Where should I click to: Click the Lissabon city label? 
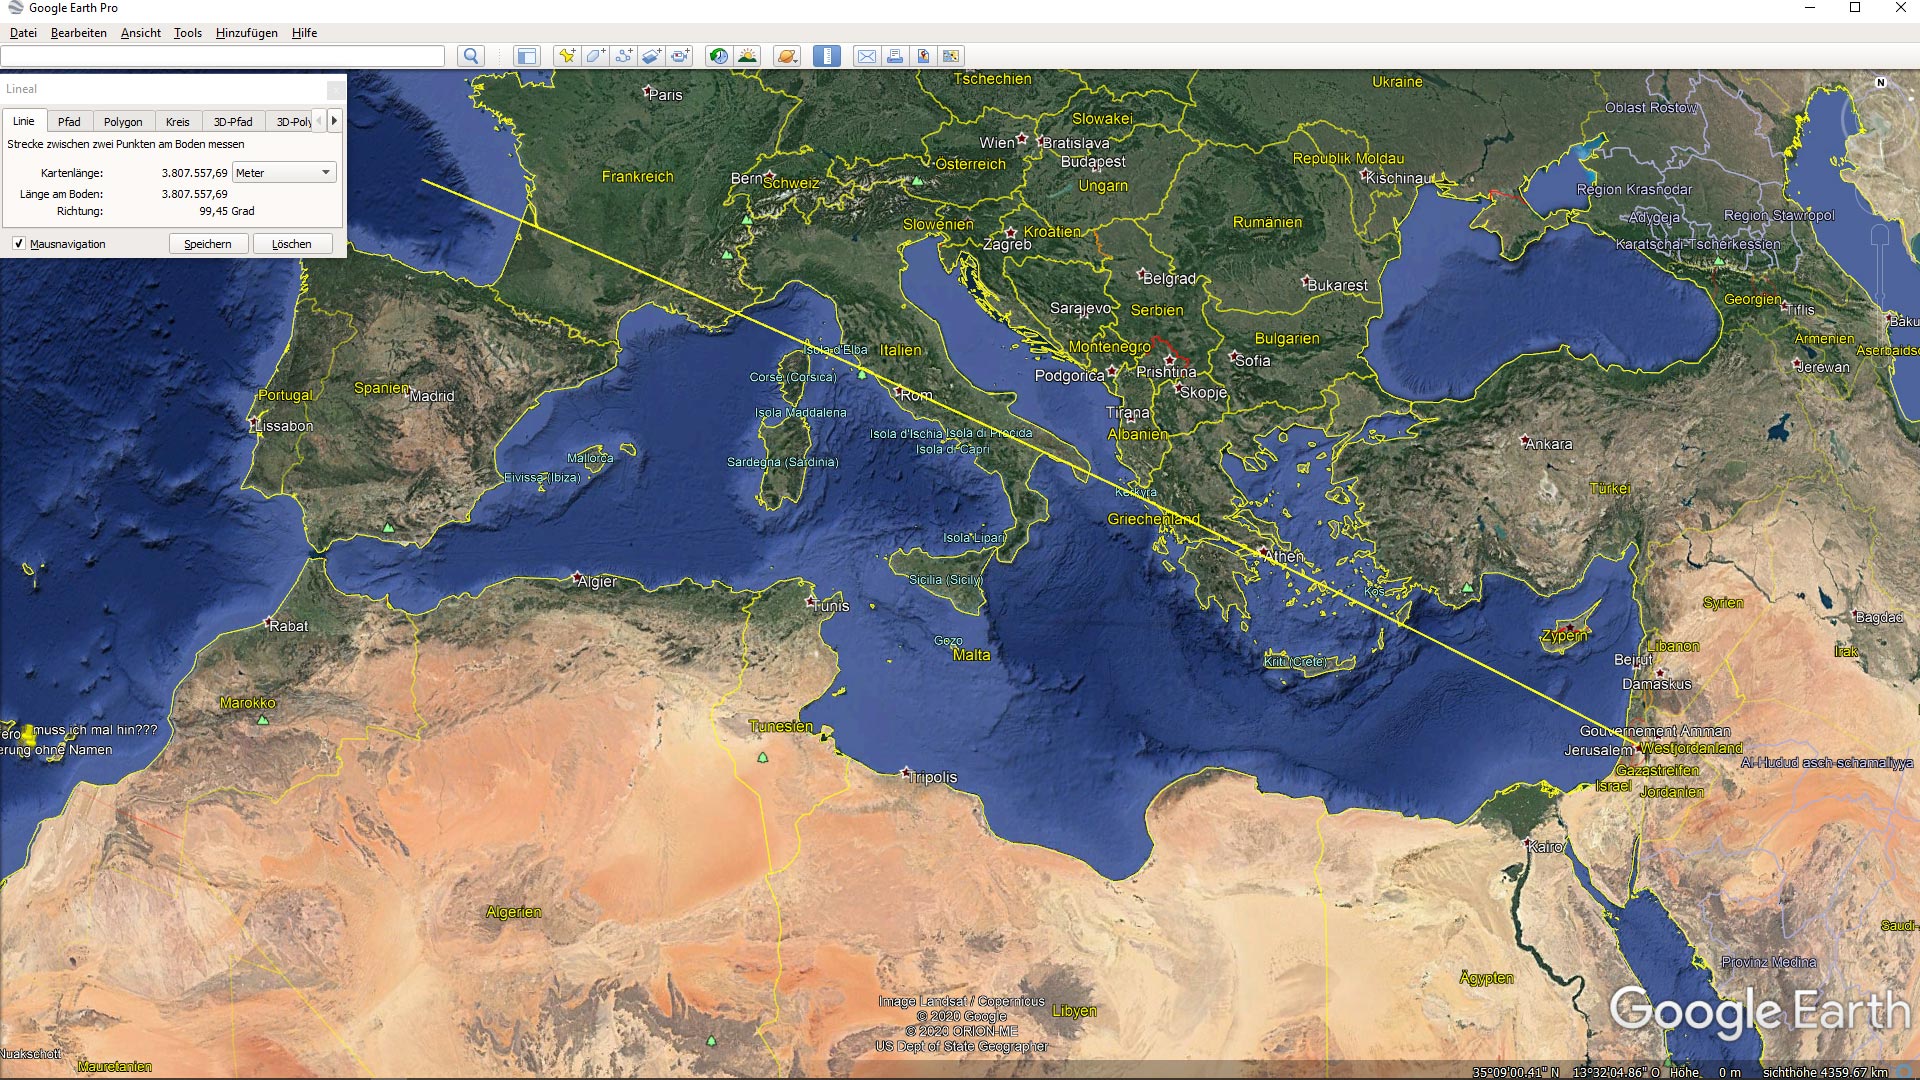[284, 426]
